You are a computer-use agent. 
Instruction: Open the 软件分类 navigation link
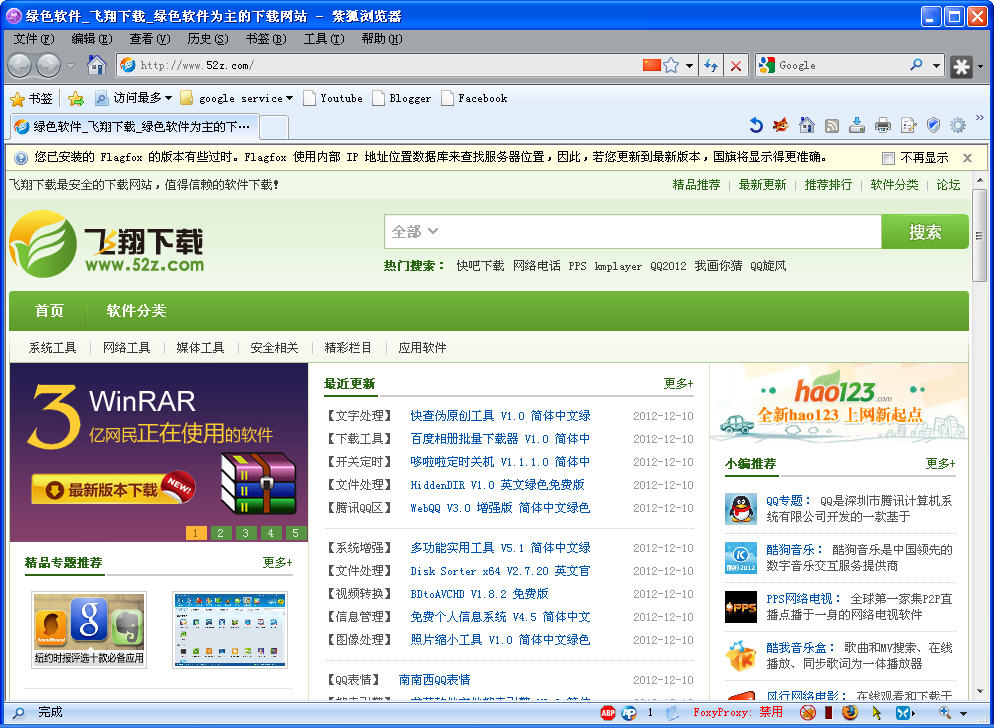click(x=136, y=311)
